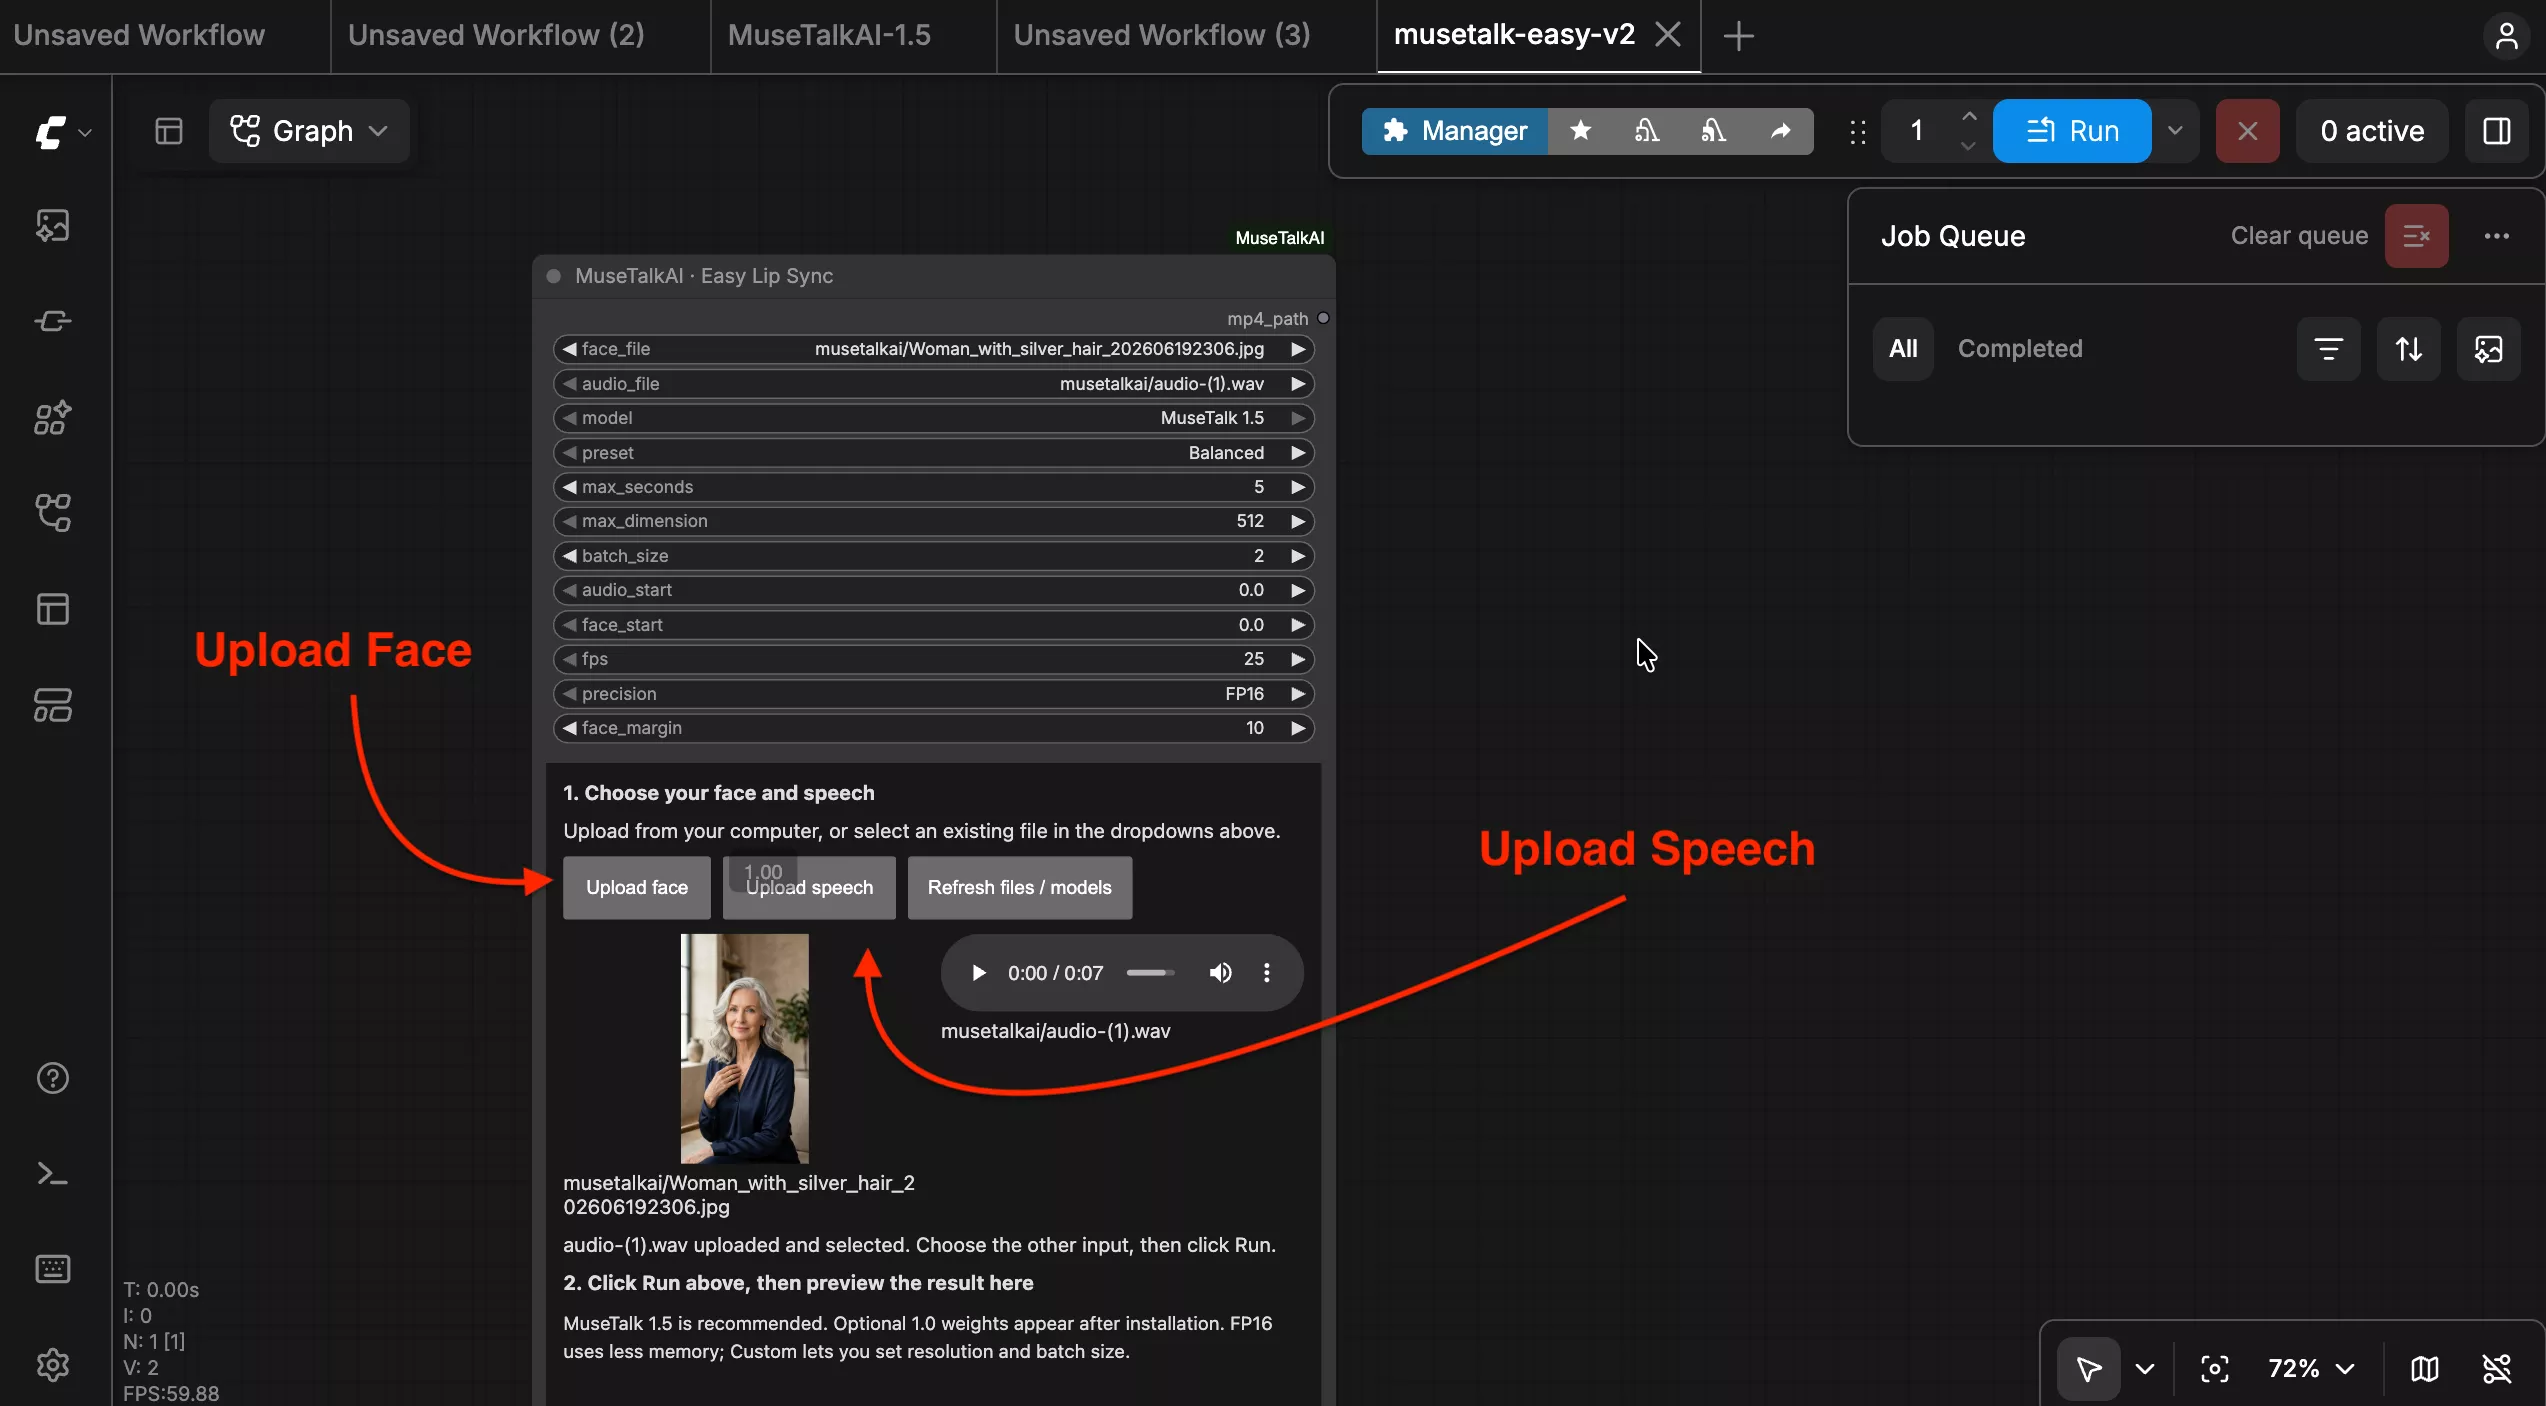Screen dimensions: 2546x1406
Task: Open the Job Queue filter icon
Action: coord(2328,349)
